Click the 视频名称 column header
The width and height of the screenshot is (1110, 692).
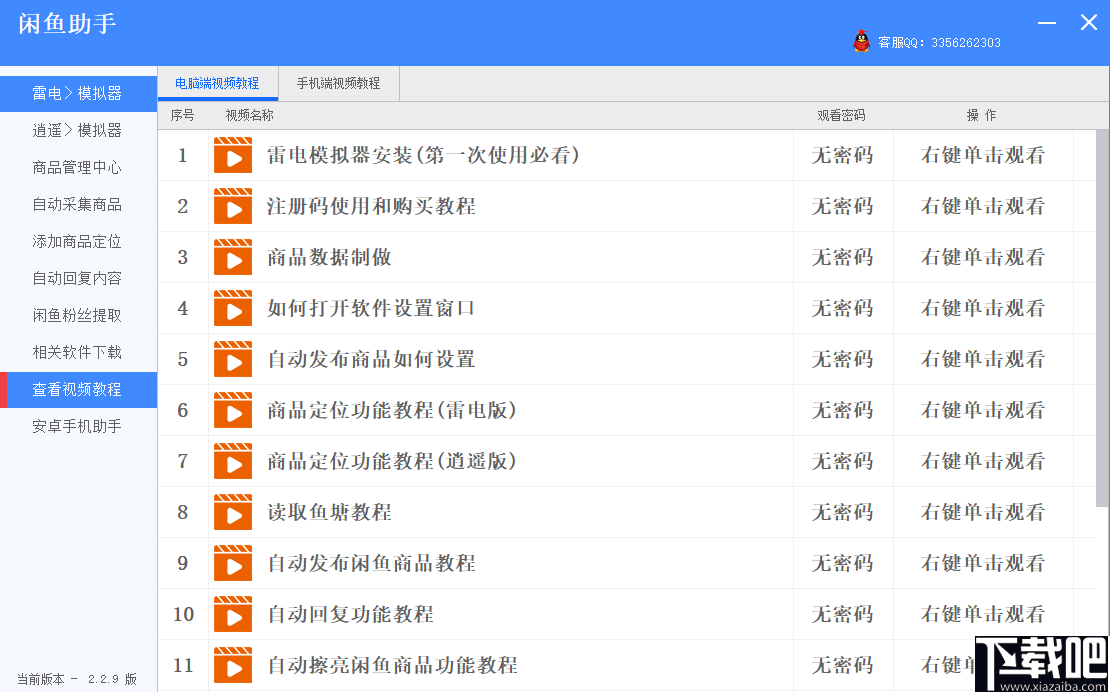tap(249, 115)
